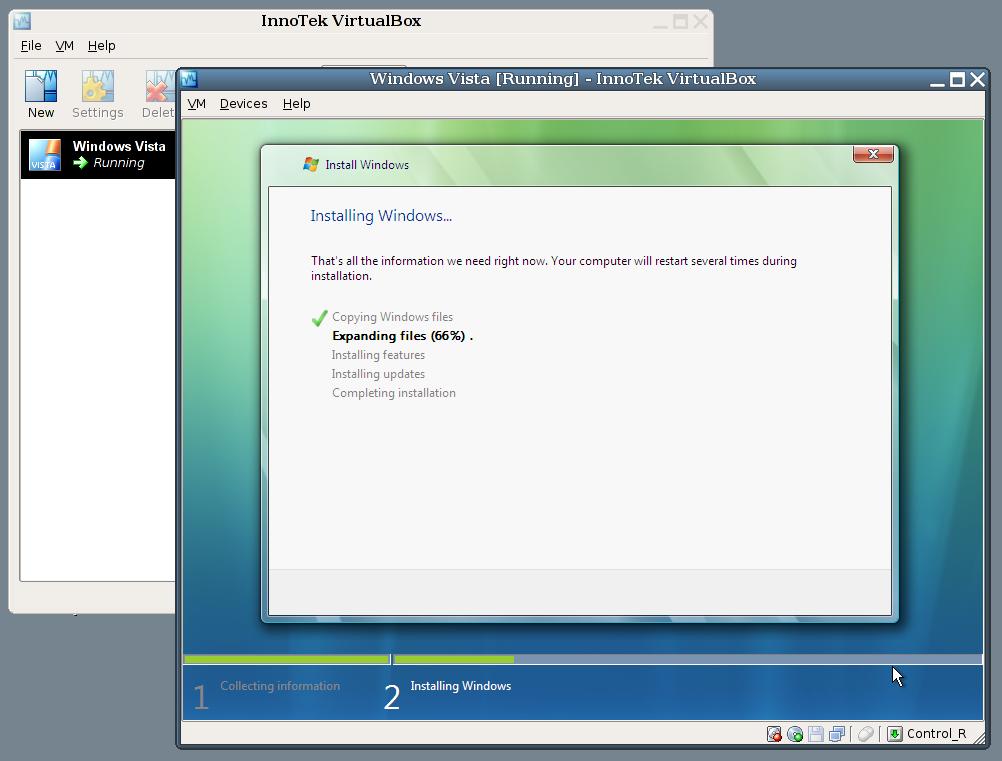Open the Devices menu
1002x761 pixels.
coord(243,104)
